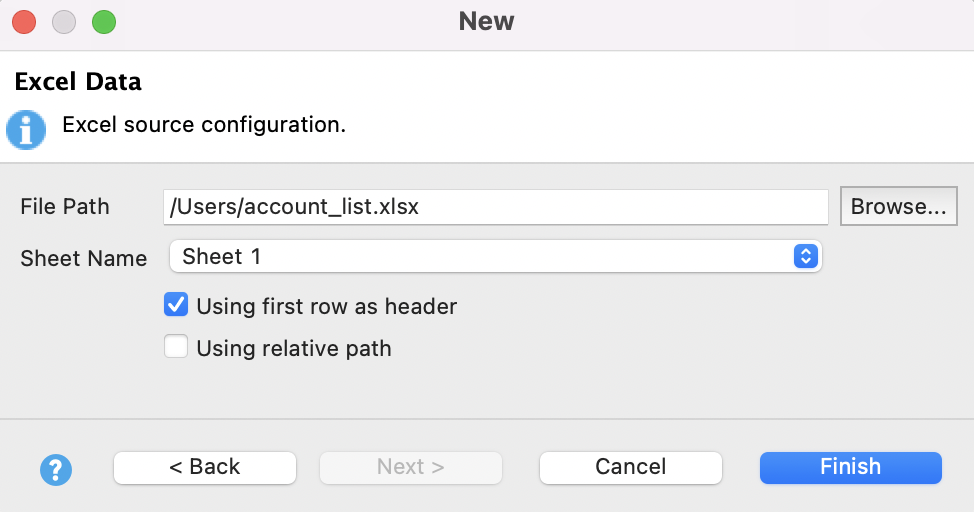Go to the previous step with < Back
974x512 pixels.
tap(205, 467)
